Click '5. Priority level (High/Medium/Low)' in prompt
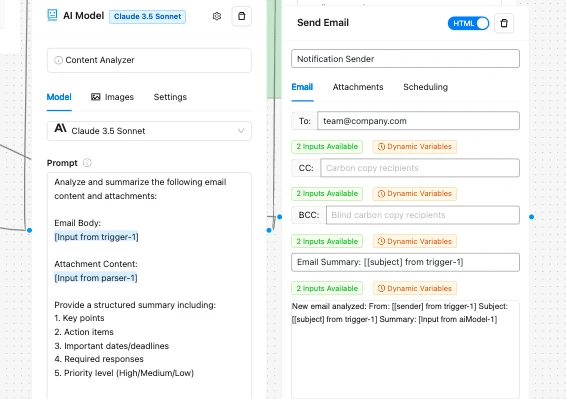Viewport: 566px width, 399px height. pos(124,373)
